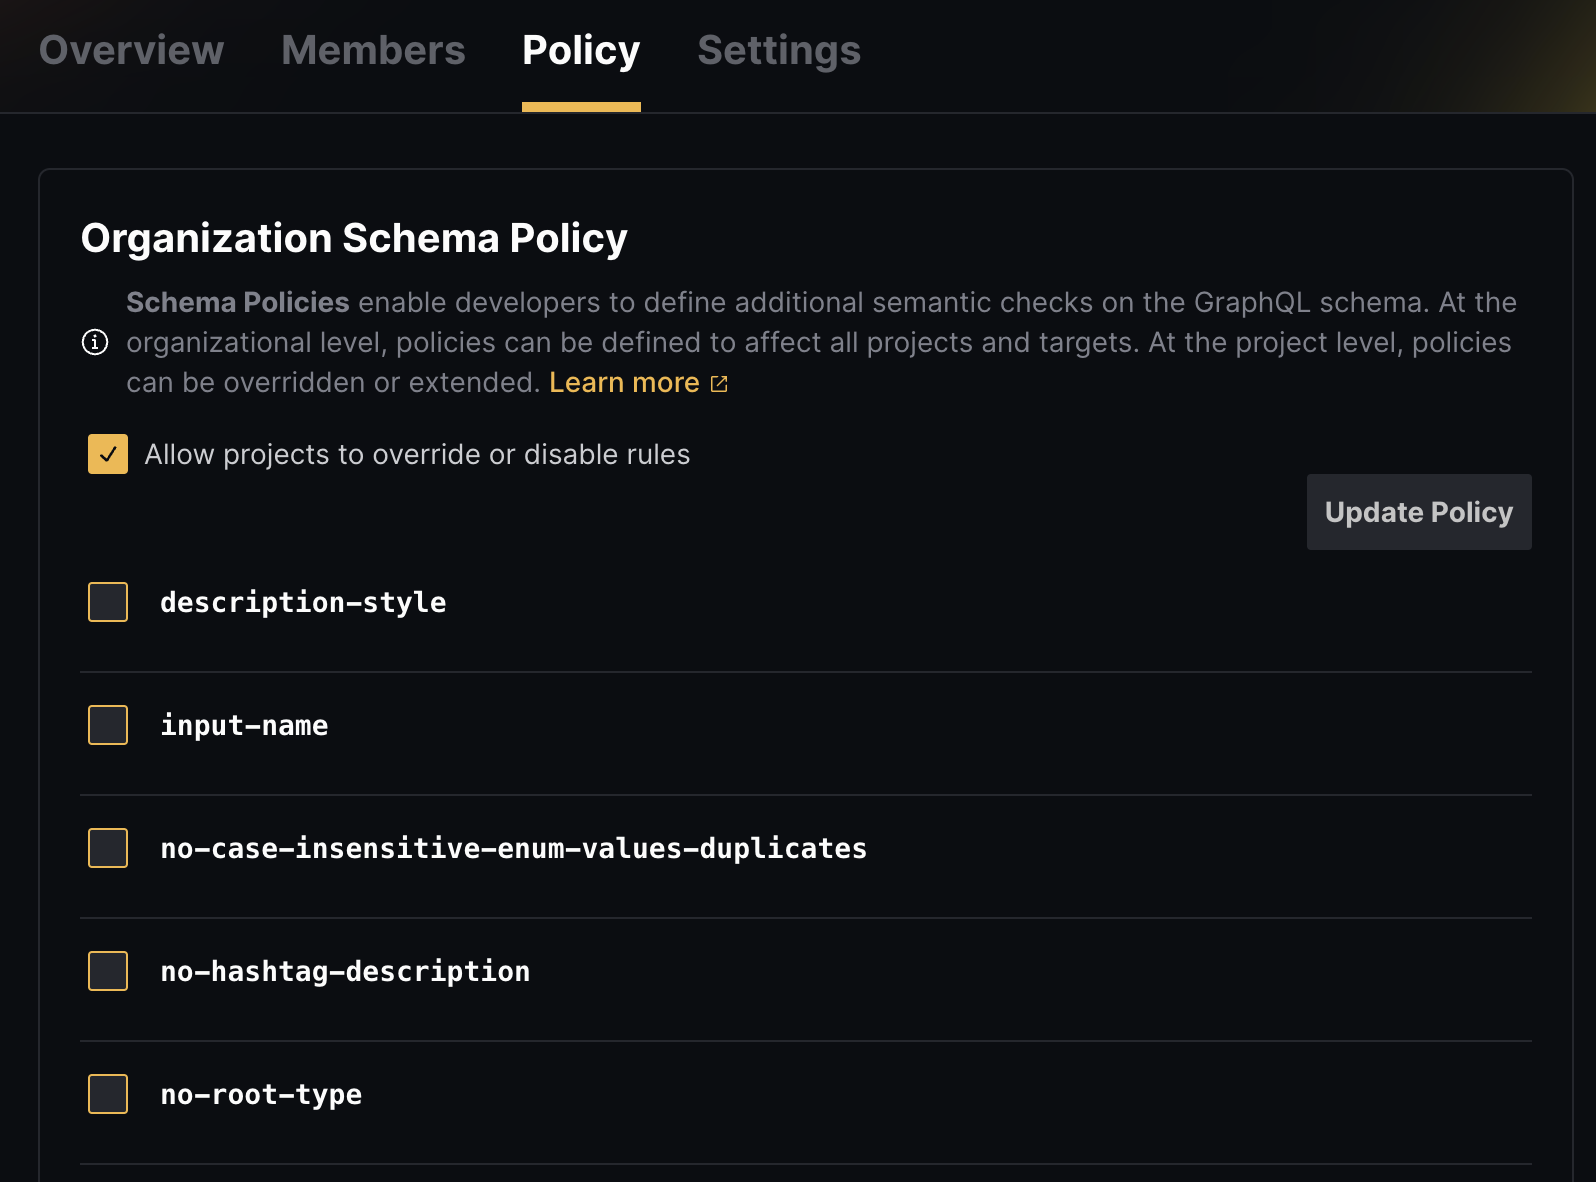This screenshot has height=1182, width=1596.
Task: Tick the input-name rule checkbox
Action: pyautogui.click(x=108, y=725)
